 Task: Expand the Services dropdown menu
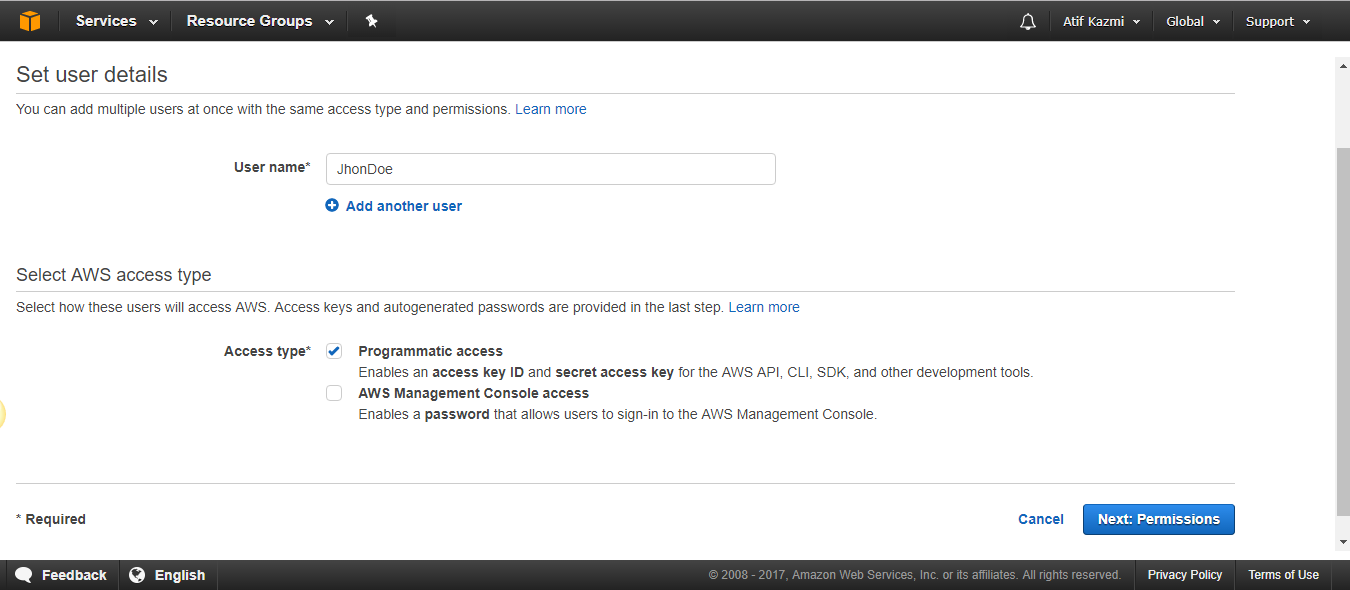coord(117,21)
